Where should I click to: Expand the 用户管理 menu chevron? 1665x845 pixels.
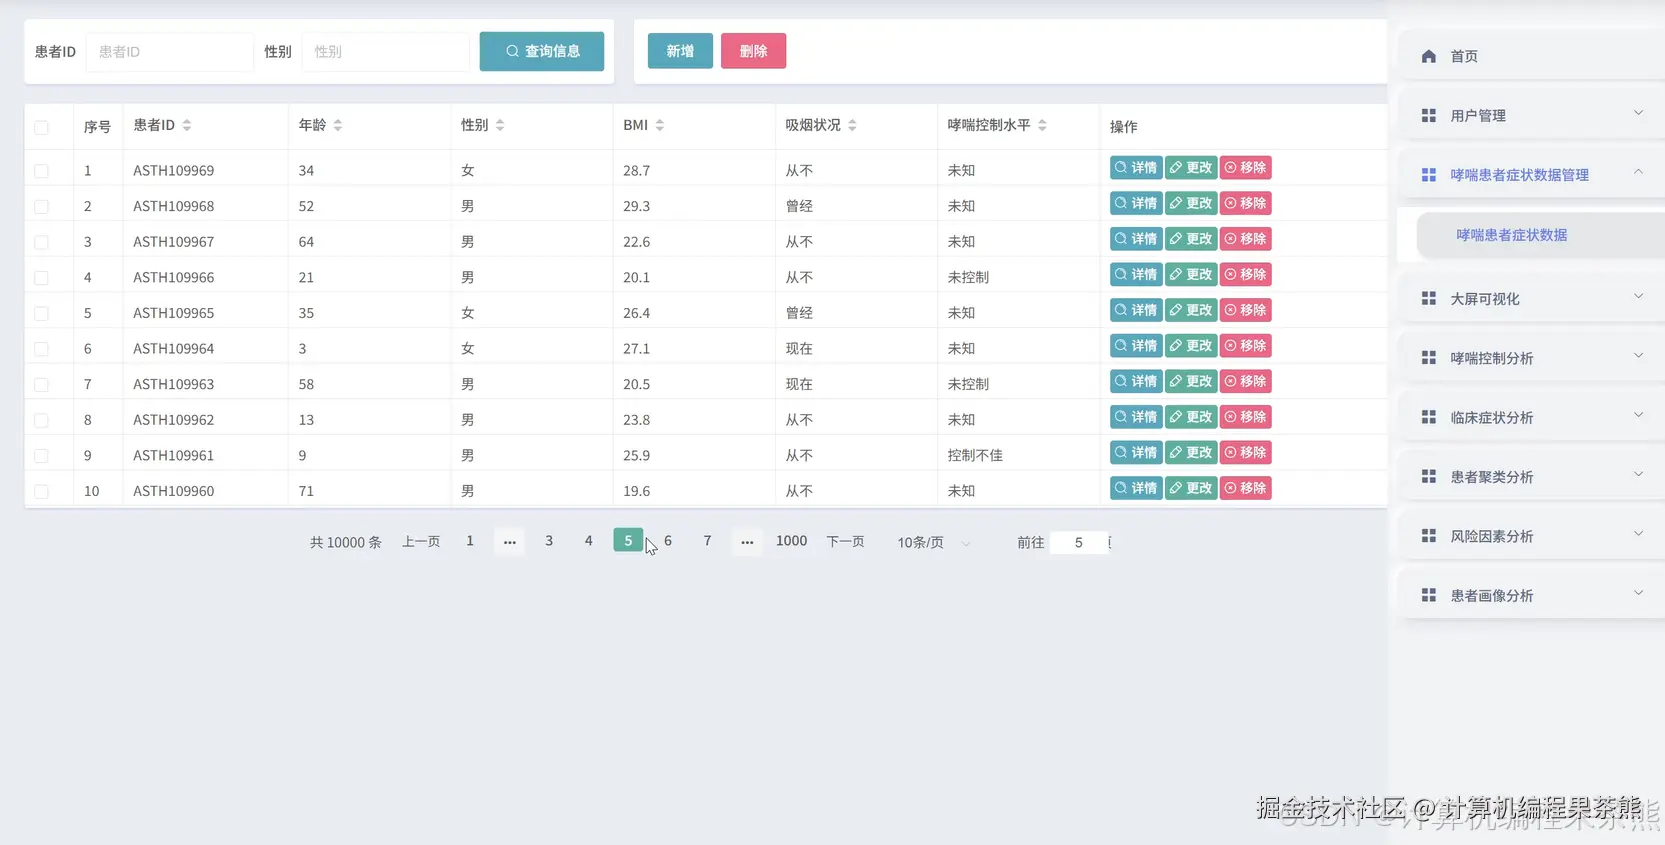(x=1638, y=113)
